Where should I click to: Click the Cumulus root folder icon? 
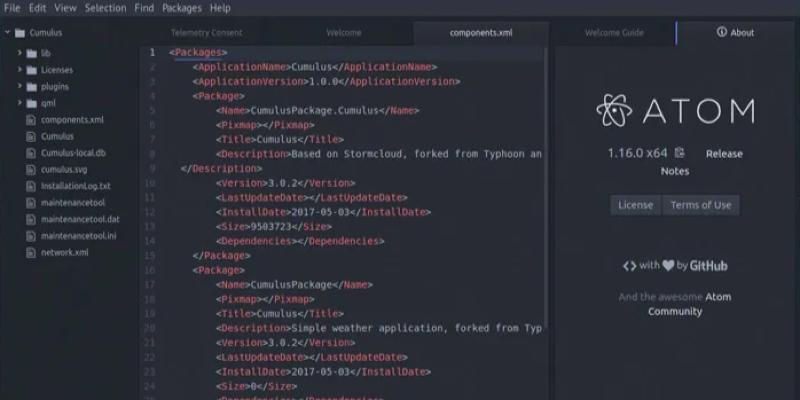coord(22,32)
